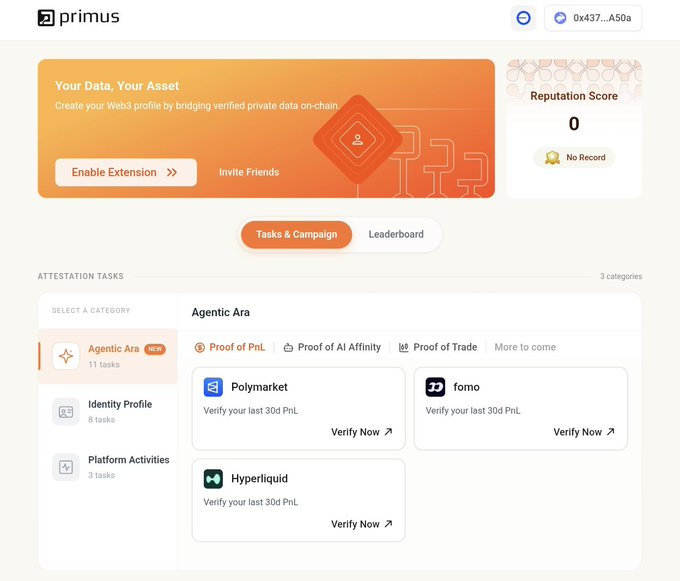Click Polymarket's Verify your last 30d PnL text
The width and height of the screenshot is (680, 581).
coord(251,411)
